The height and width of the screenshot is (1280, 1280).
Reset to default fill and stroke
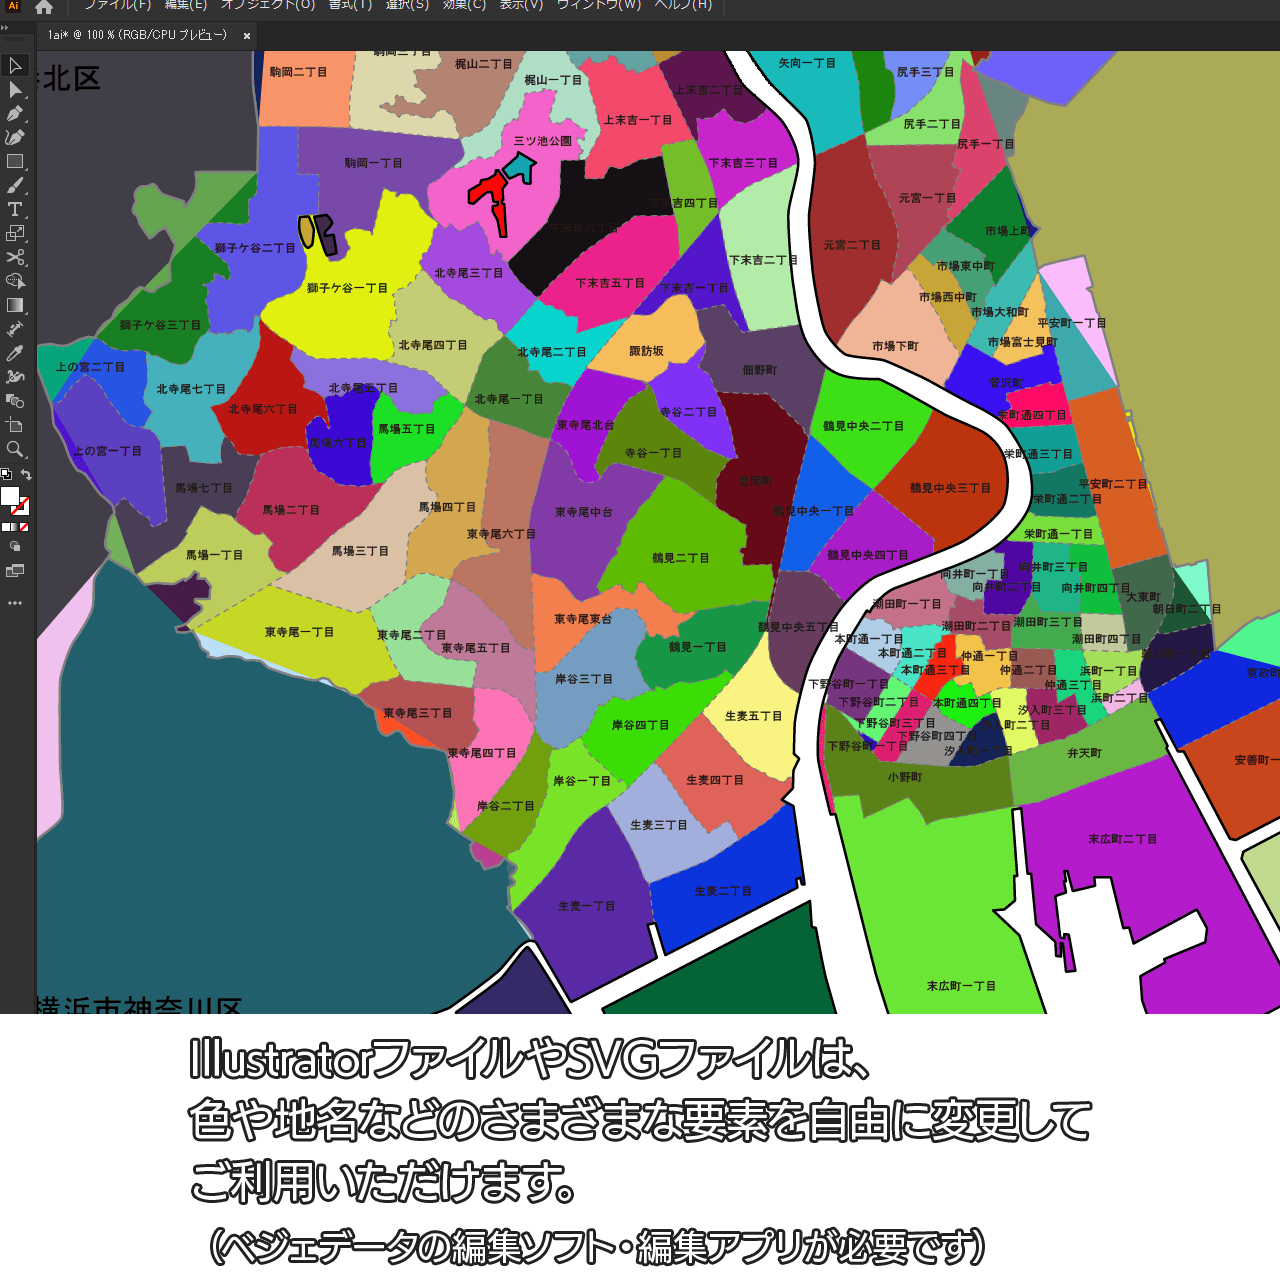6,475
